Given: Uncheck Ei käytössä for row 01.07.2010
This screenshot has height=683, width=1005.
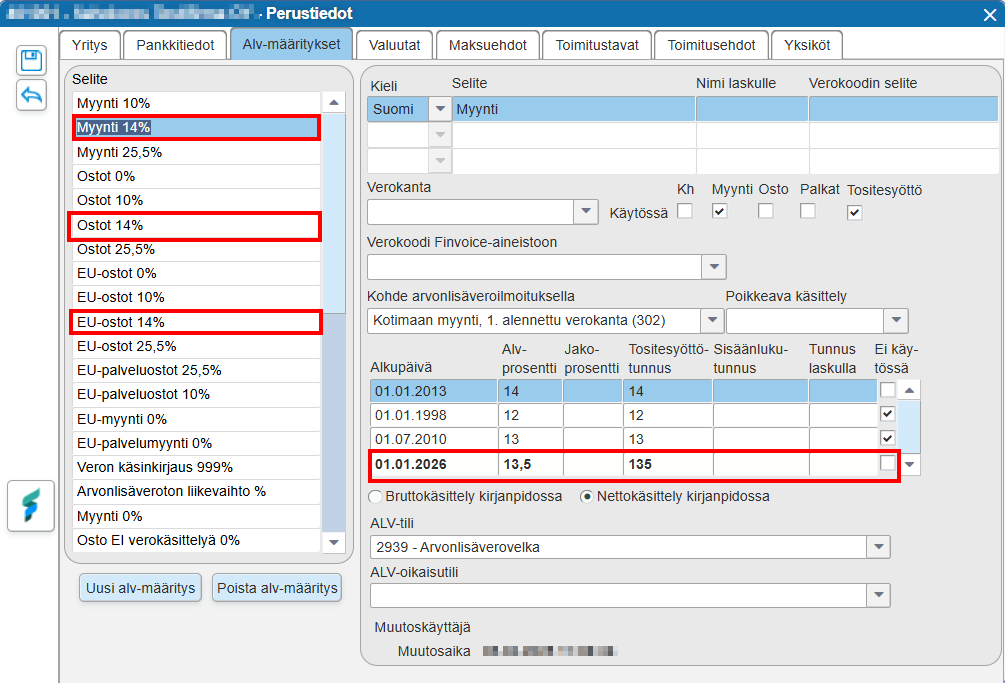Looking at the screenshot, I should [887, 438].
